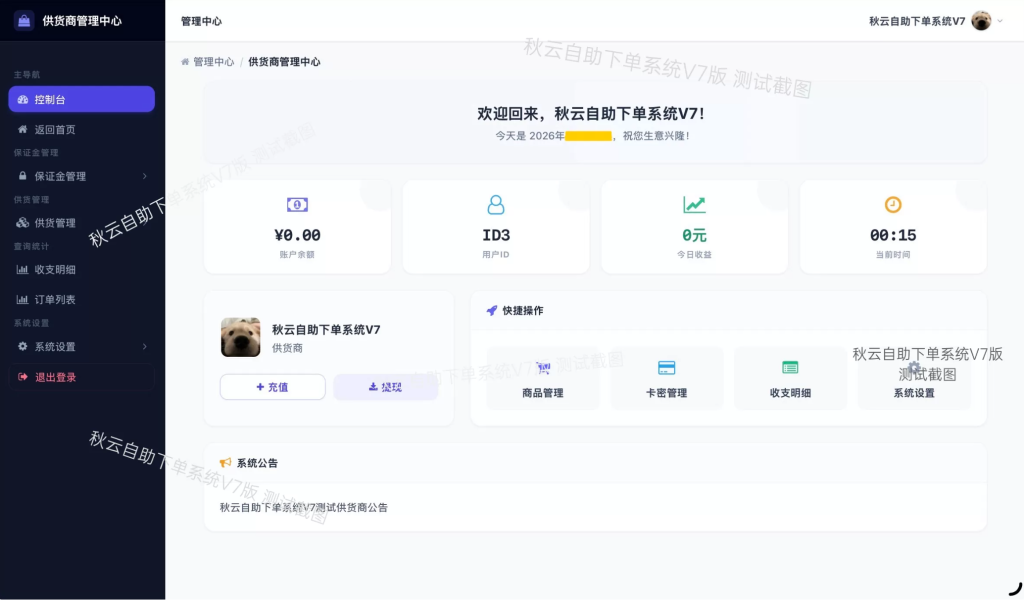Click the money bill icon above 账户余额
The height and width of the screenshot is (605, 1024).
tap(297, 205)
